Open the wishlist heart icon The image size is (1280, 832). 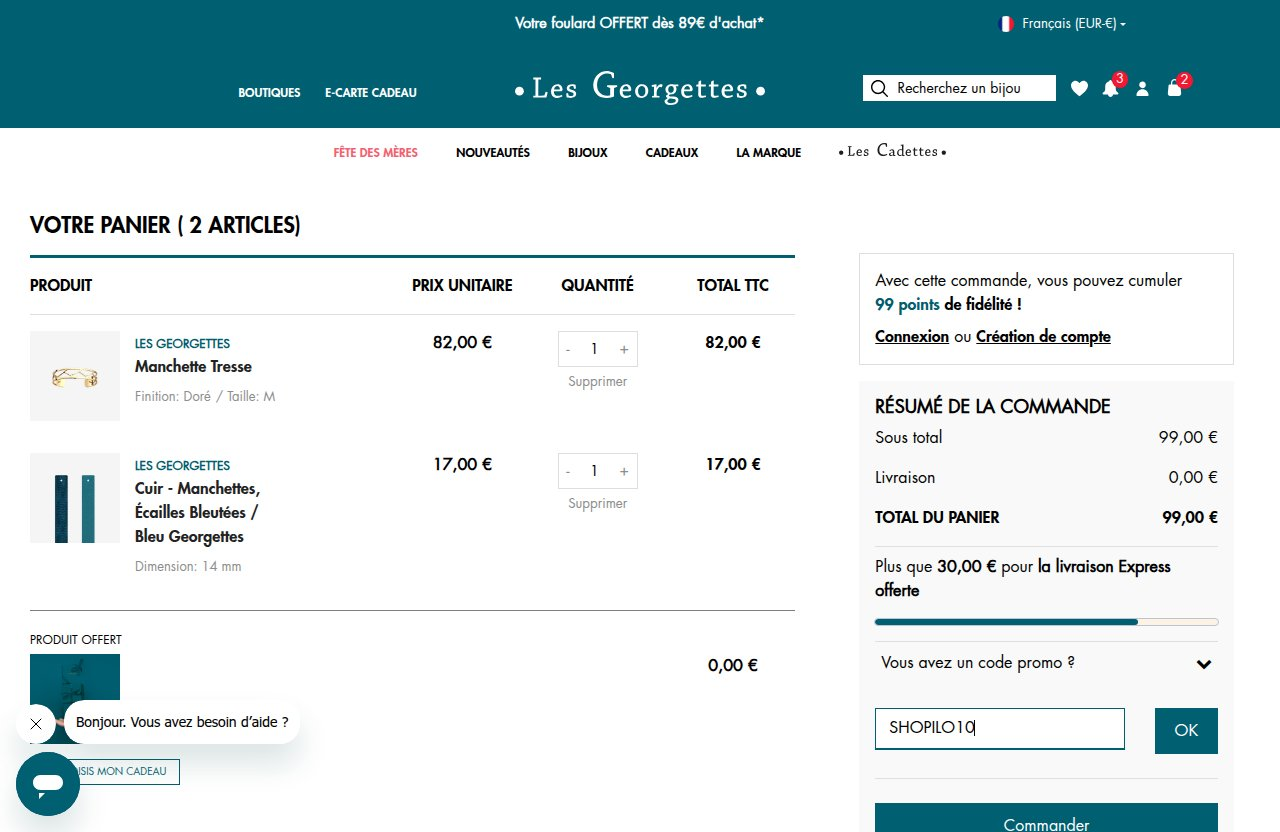[1079, 88]
